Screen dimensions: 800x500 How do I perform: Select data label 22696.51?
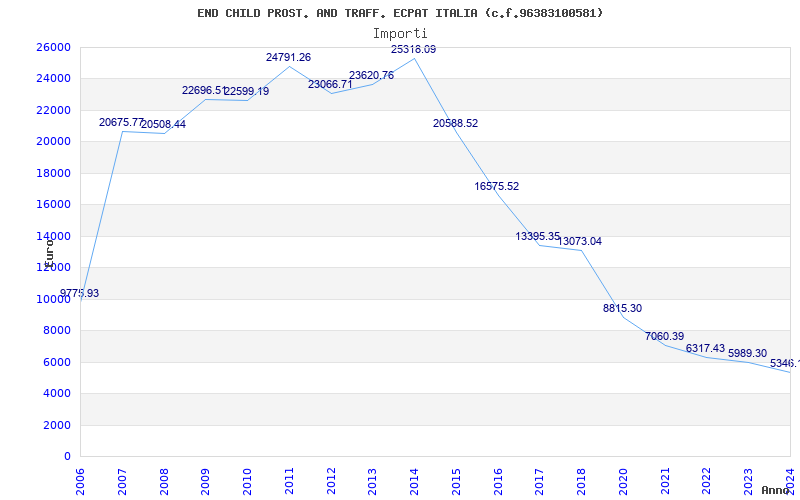click(205, 90)
